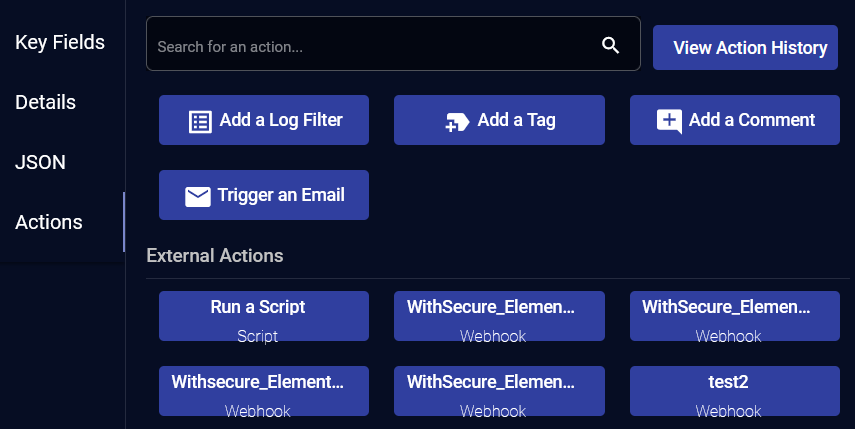Click the magnifying glass search icon
The height and width of the screenshot is (429, 855).
click(610, 45)
